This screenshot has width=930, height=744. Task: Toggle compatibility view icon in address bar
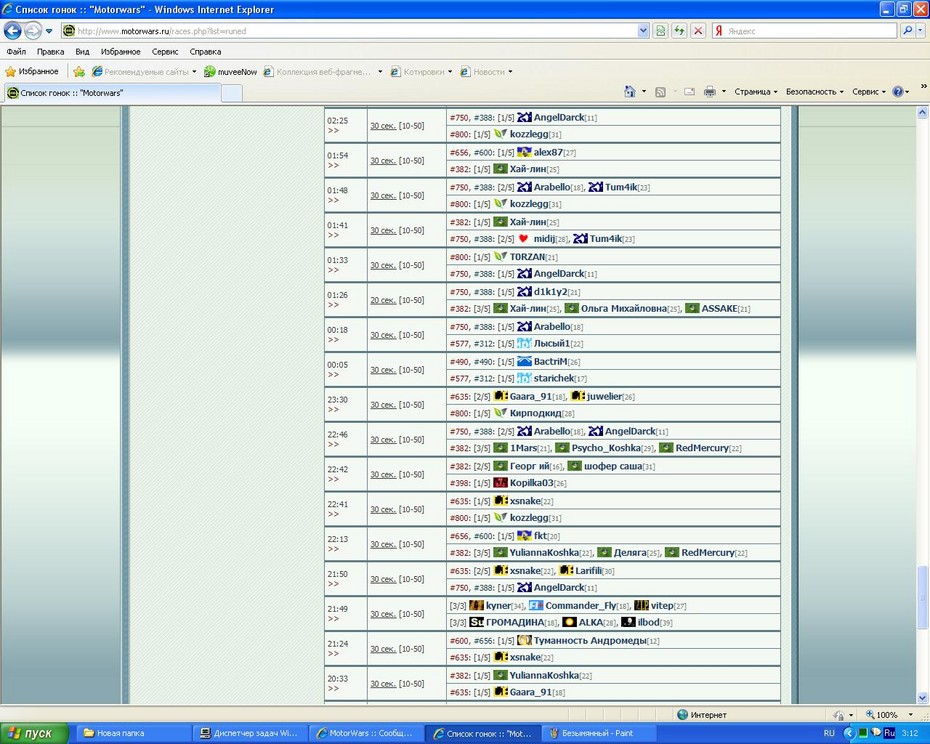point(660,31)
